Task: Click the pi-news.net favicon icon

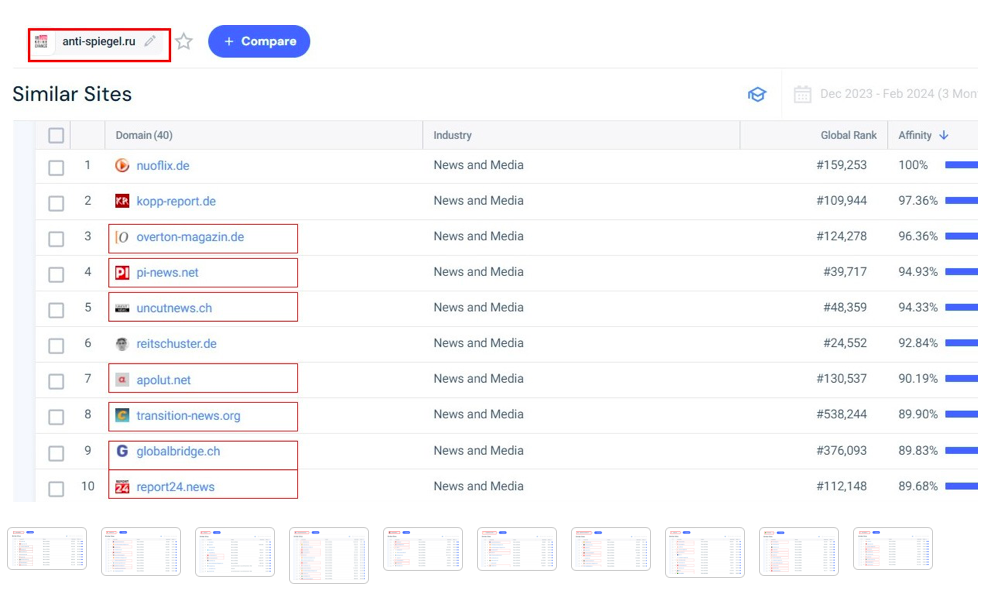Action: click(122, 273)
